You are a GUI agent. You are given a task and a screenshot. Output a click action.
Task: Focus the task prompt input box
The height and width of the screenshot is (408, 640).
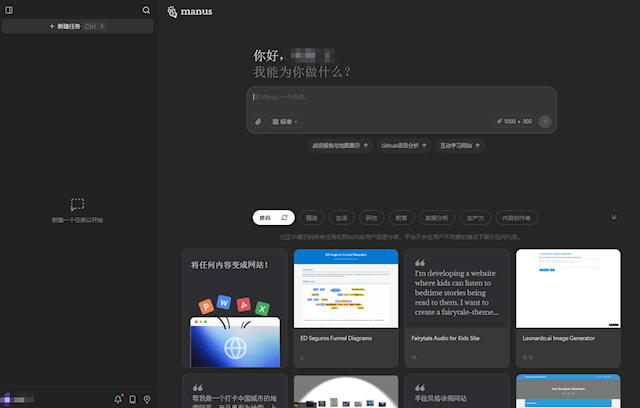401,98
